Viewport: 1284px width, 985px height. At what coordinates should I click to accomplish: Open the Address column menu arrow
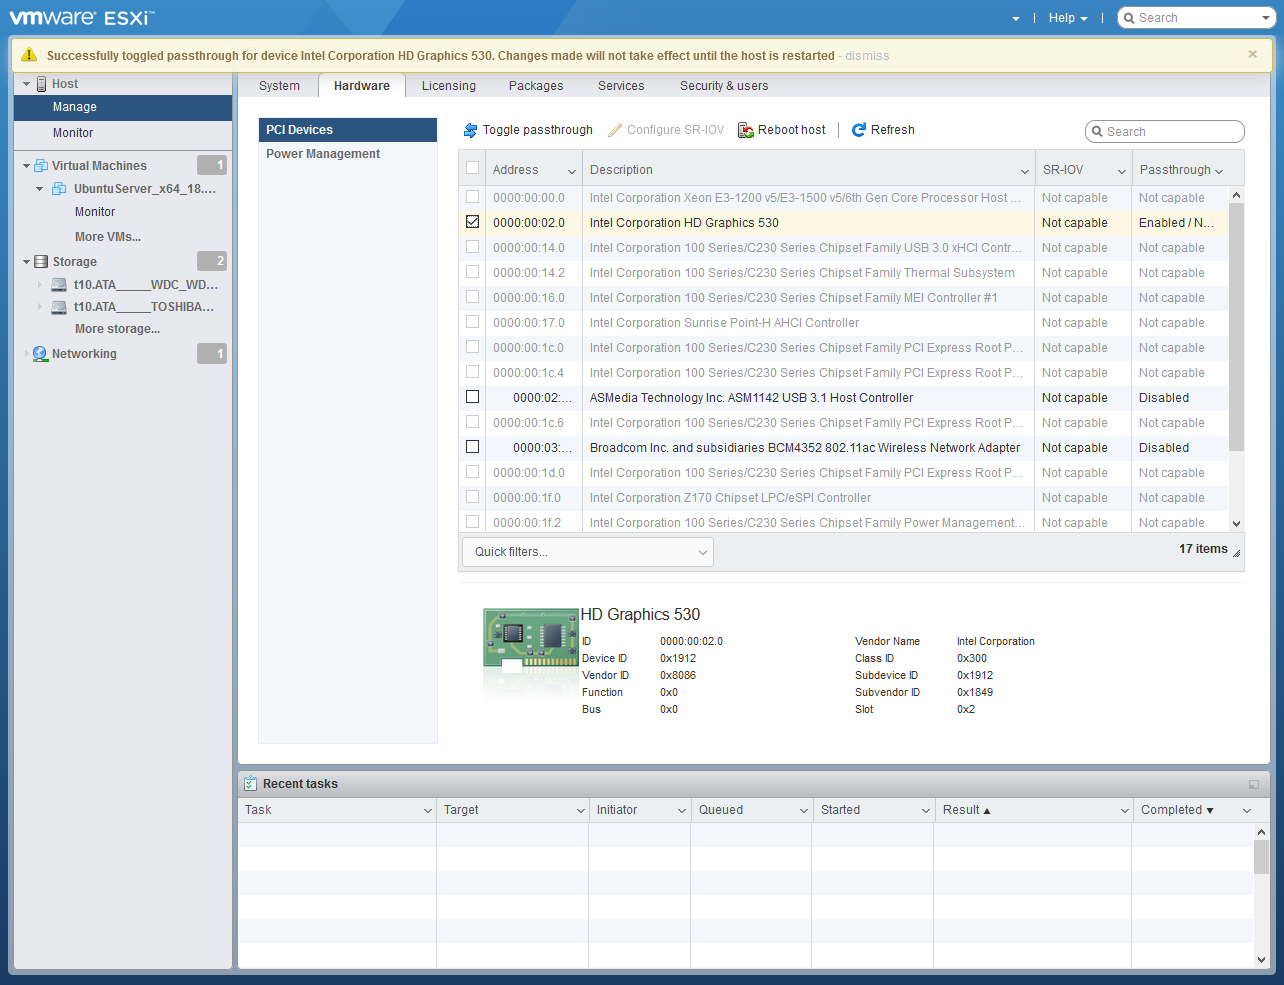point(572,171)
